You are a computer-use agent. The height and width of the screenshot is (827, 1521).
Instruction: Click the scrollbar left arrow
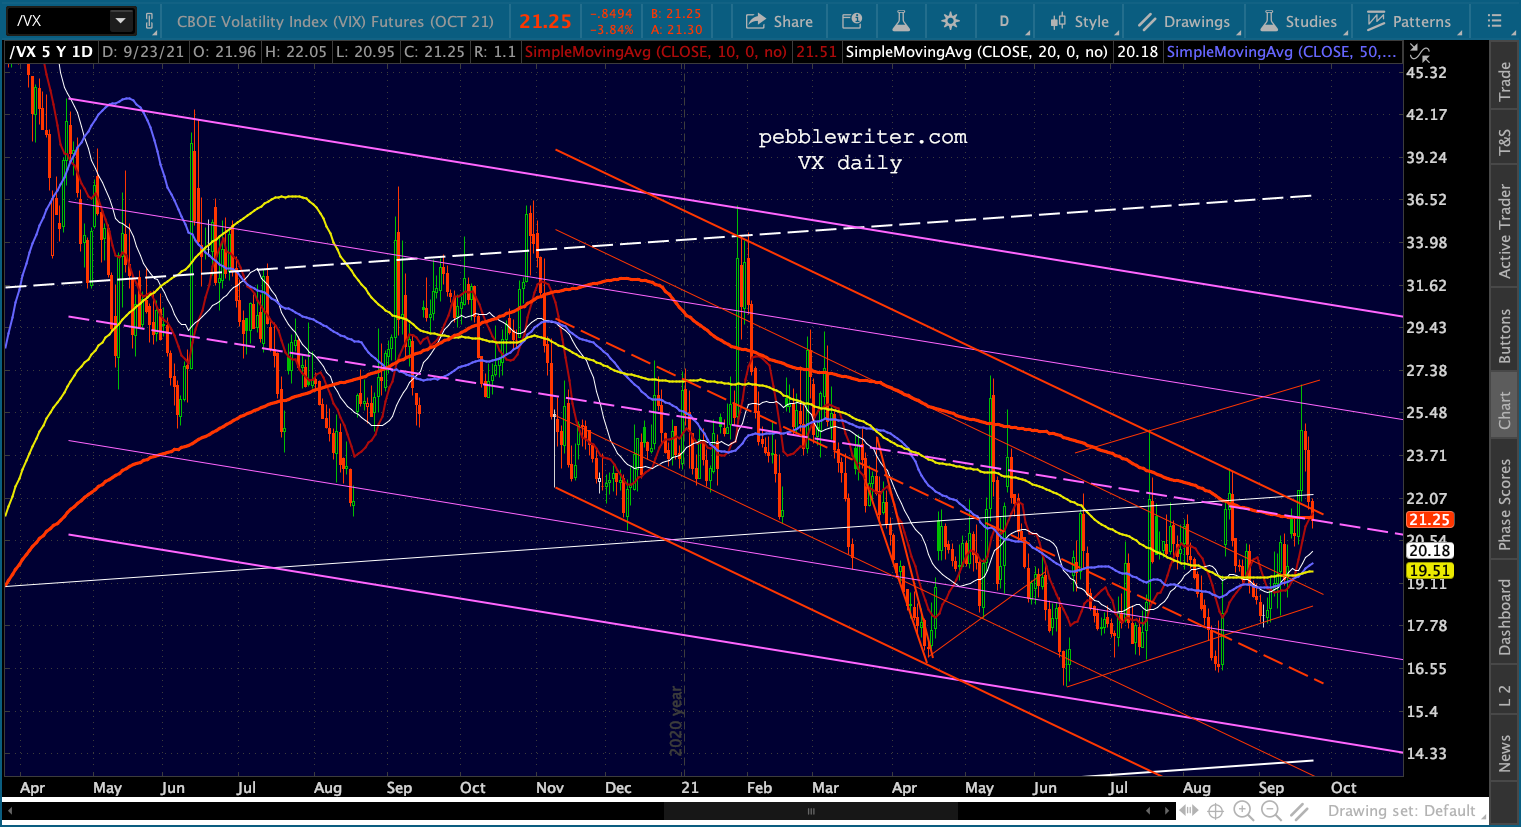8,811
